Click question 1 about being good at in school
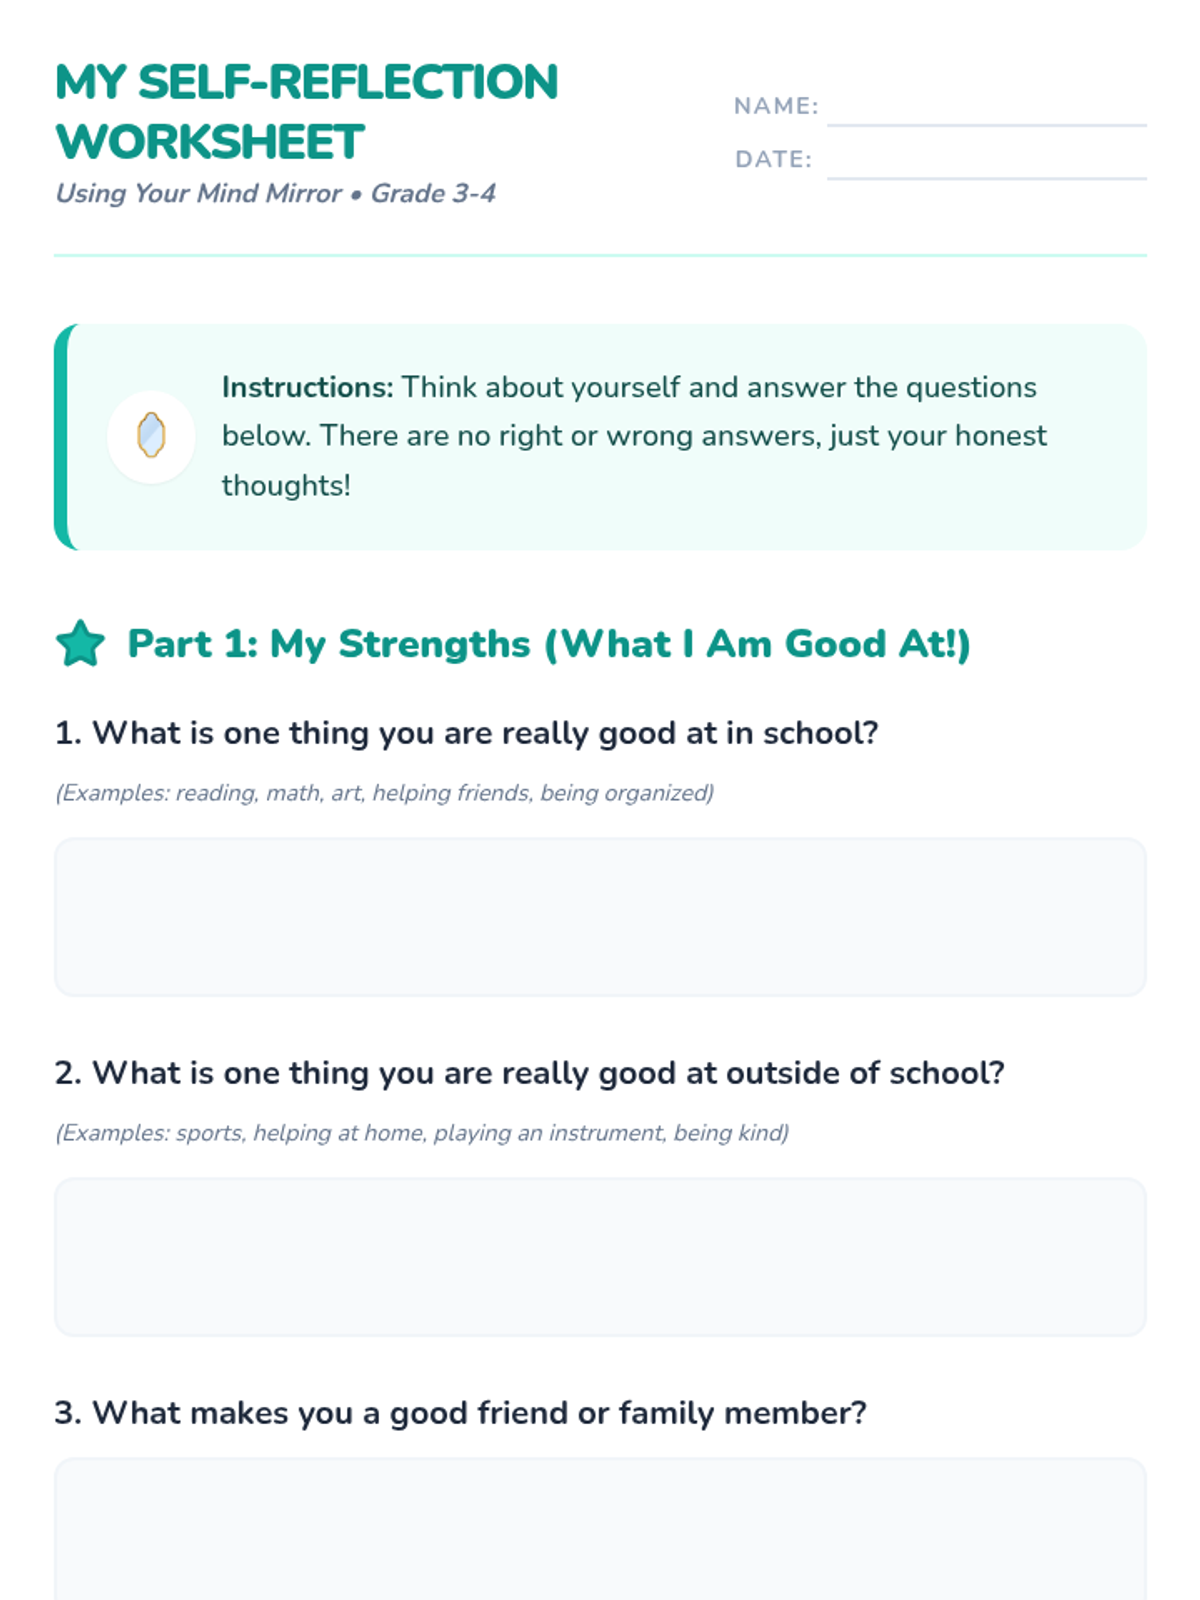 466,733
